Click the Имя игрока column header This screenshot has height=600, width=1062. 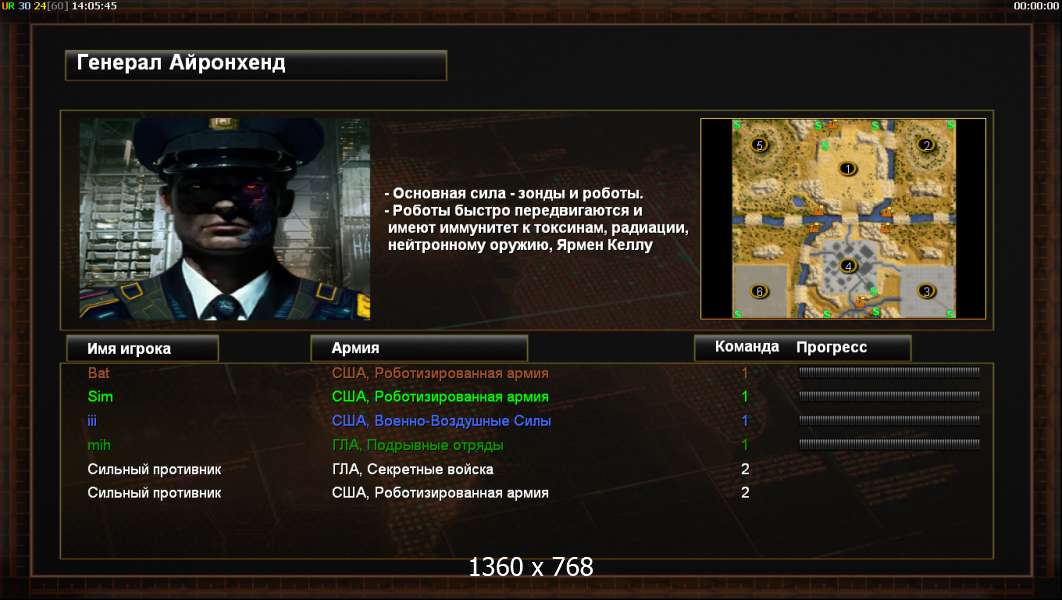[142, 349]
